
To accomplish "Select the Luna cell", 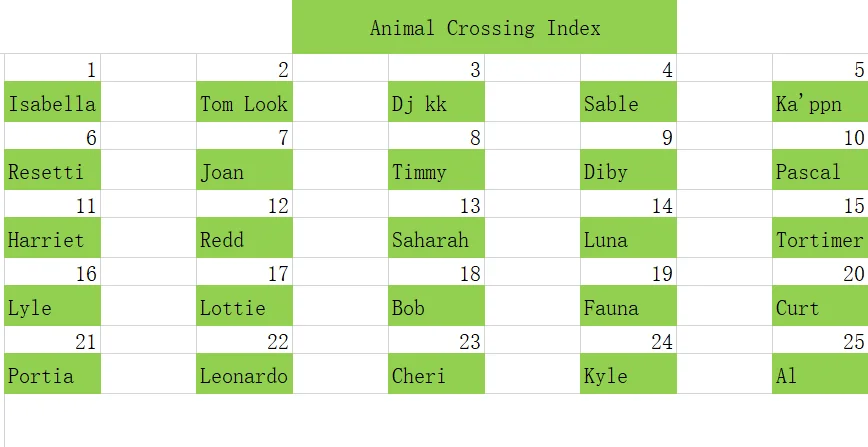I will pyautogui.click(x=628, y=238).
